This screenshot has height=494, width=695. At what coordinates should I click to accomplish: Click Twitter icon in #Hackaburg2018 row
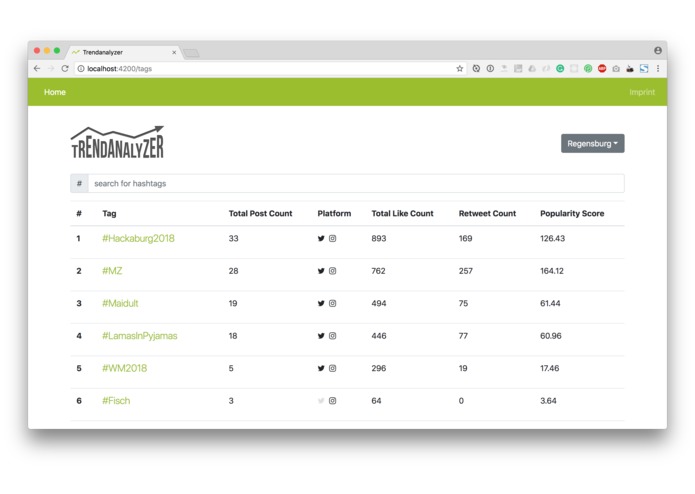coord(321,238)
